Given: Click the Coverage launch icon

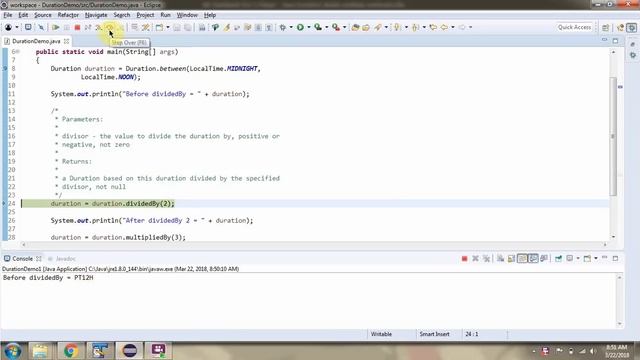Looking at the screenshot, I should [318, 27].
